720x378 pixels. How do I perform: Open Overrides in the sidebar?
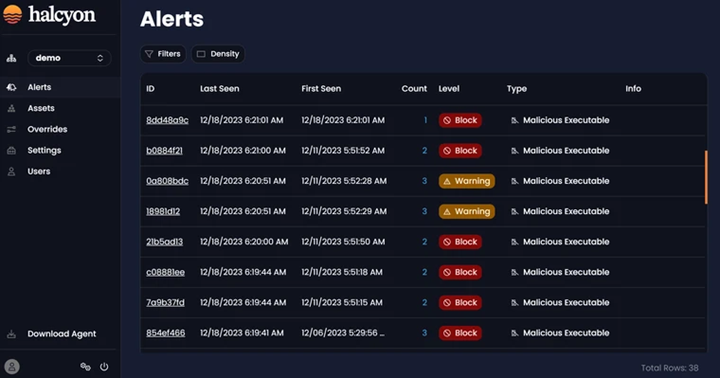(x=47, y=130)
